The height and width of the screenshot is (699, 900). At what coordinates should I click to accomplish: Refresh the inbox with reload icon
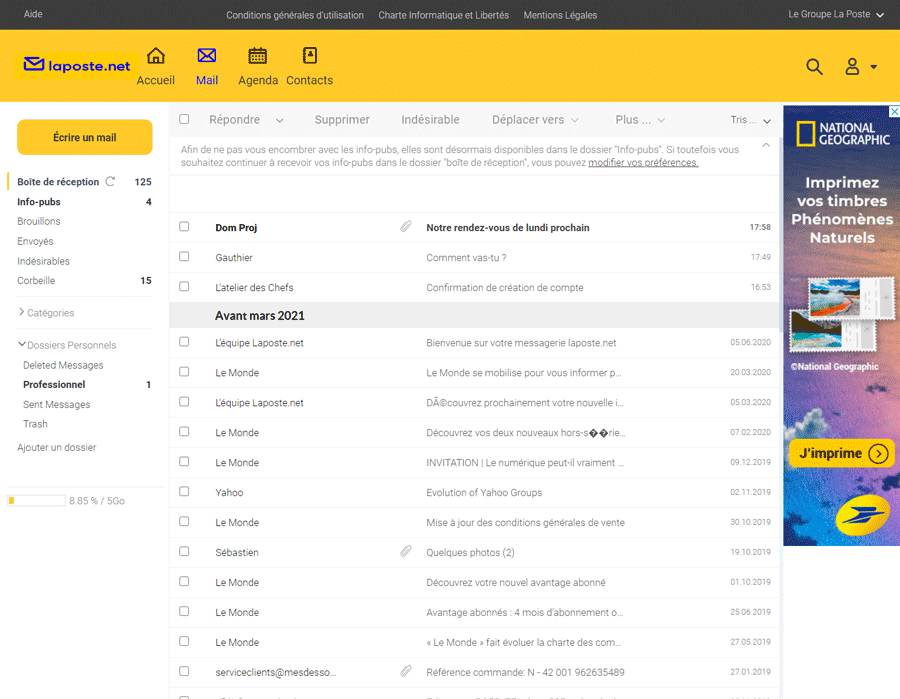110,181
